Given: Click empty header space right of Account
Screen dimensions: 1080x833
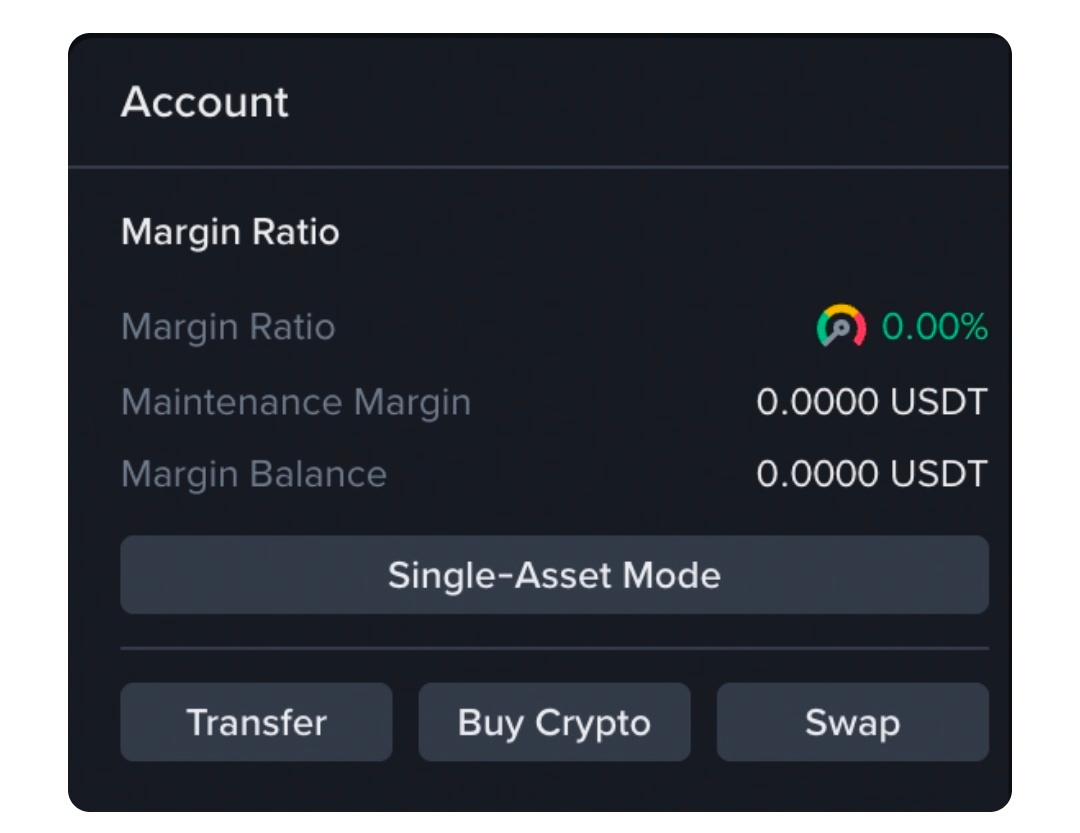Looking at the screenshot, I should click(650, 102).
